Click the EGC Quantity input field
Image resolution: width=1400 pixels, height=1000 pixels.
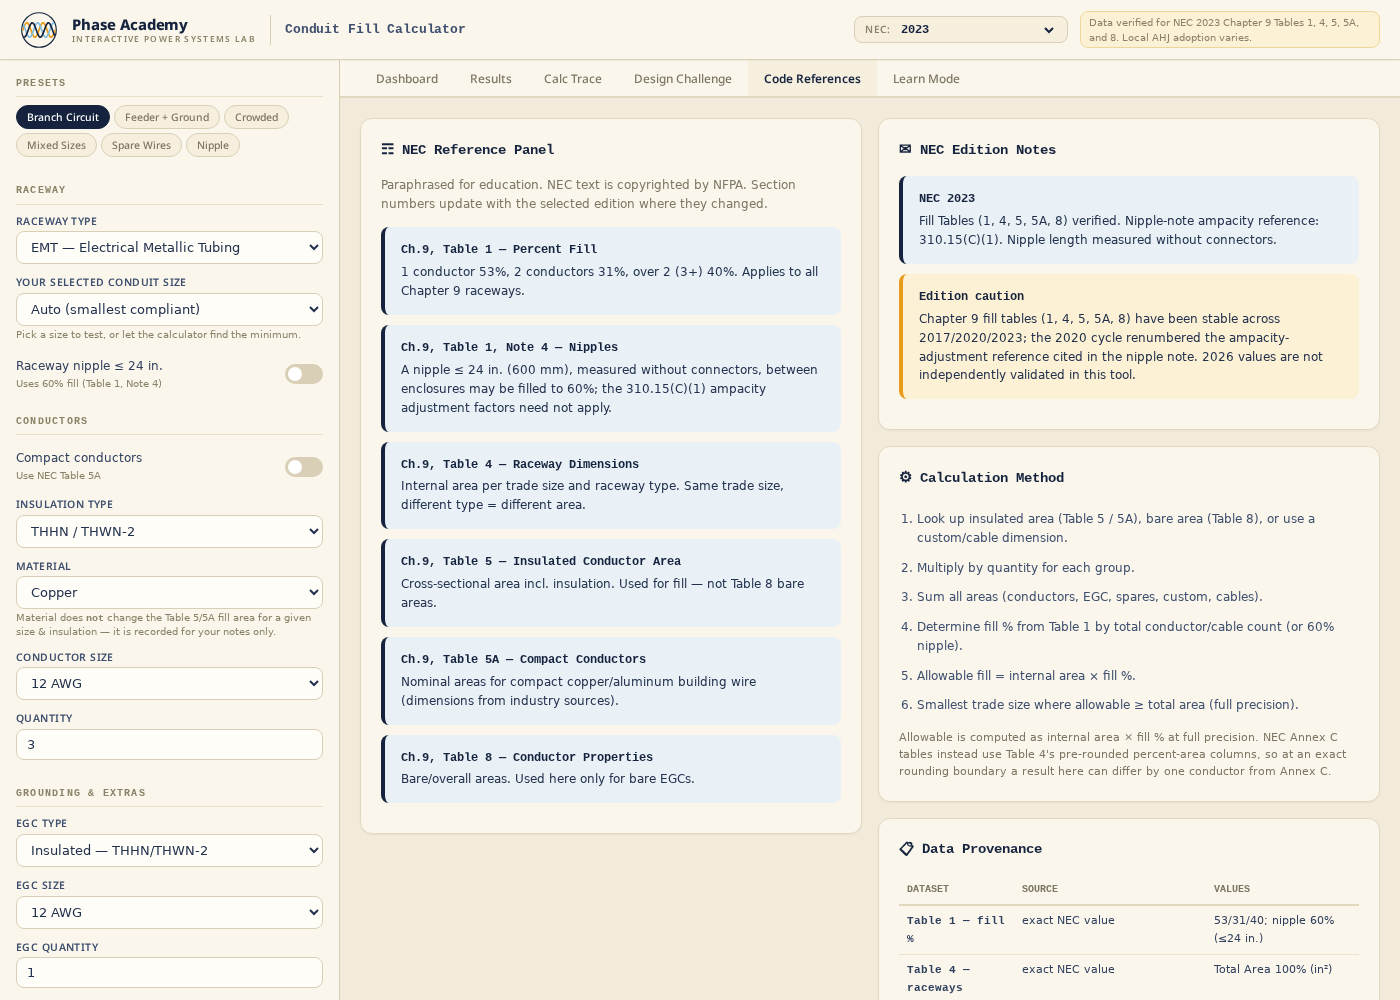click(169, 973)
